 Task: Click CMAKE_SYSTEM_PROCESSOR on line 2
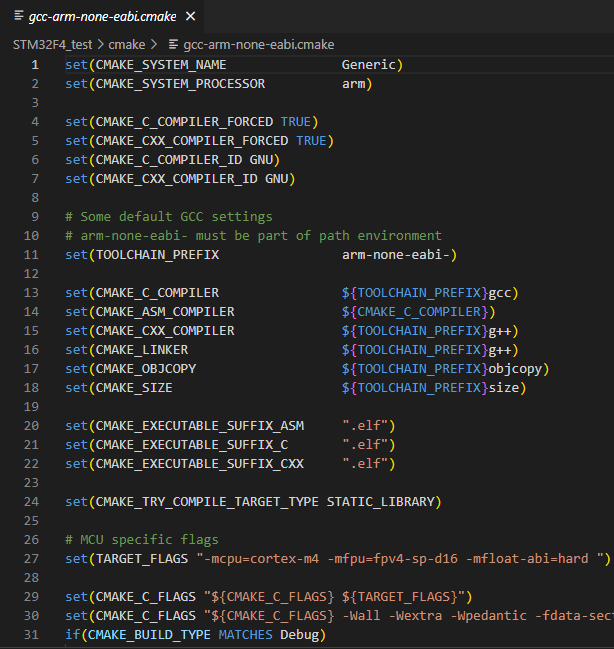click(x=181, y=84)
